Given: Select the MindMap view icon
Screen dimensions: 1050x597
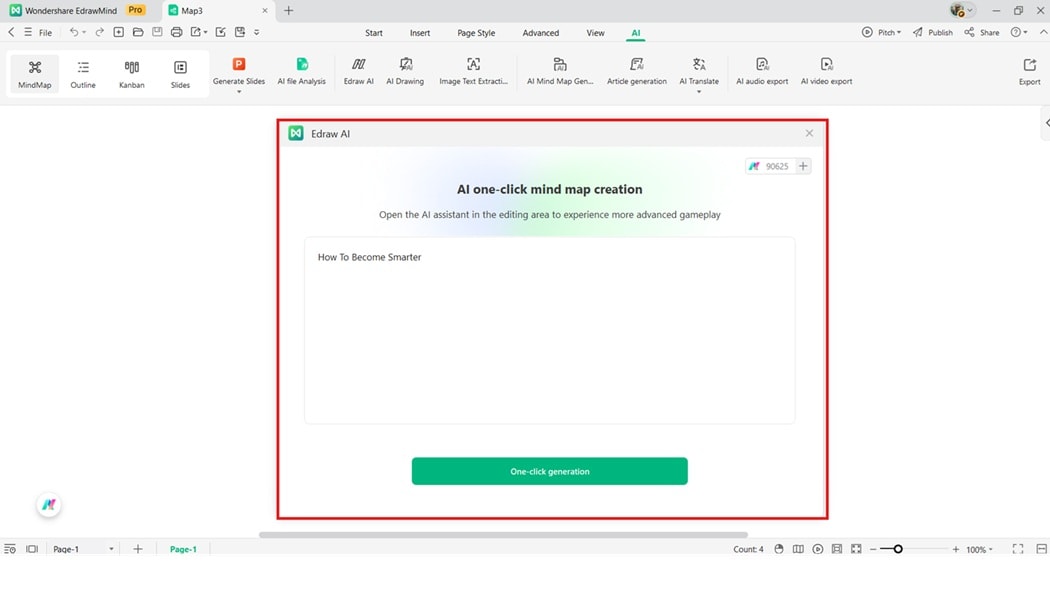Looking at the screenshot, I should click(x=34, y=72).
